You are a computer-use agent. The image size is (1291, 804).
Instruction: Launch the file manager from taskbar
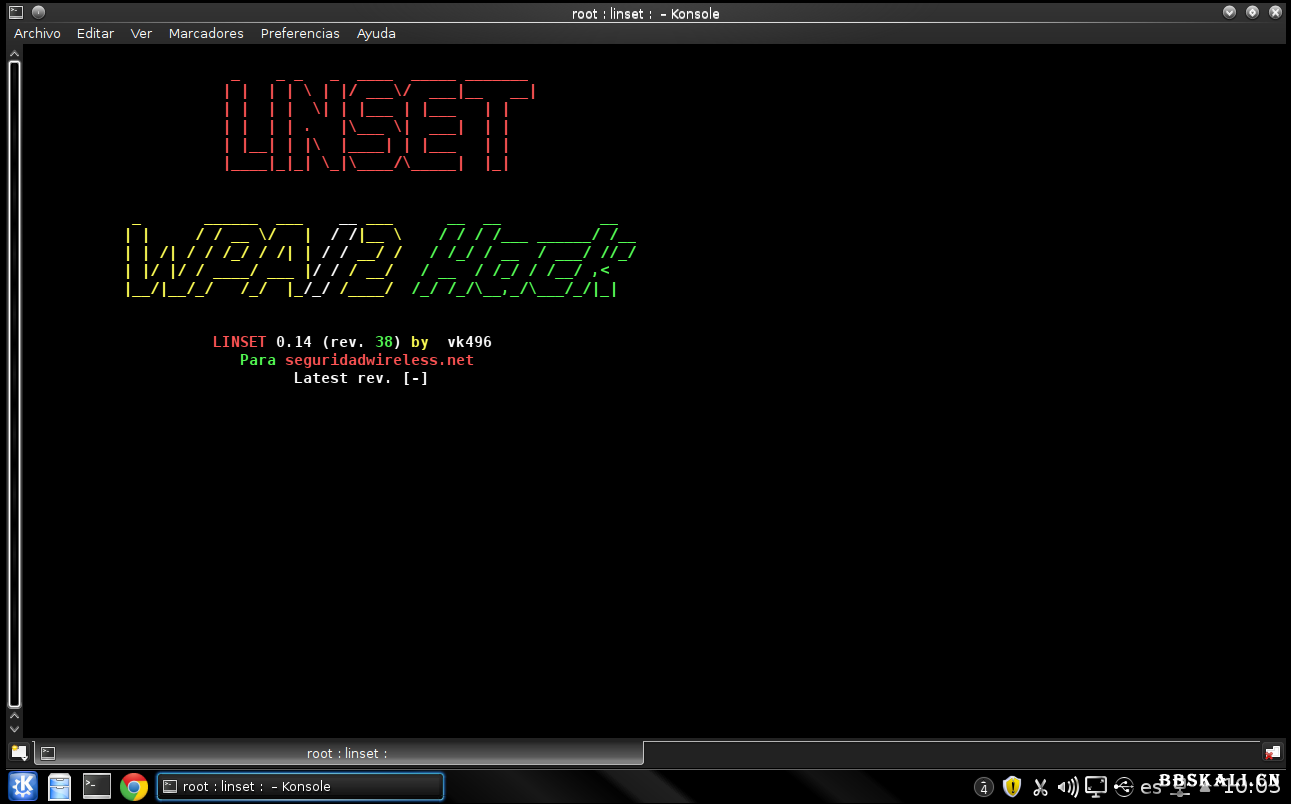click(60, 787)
